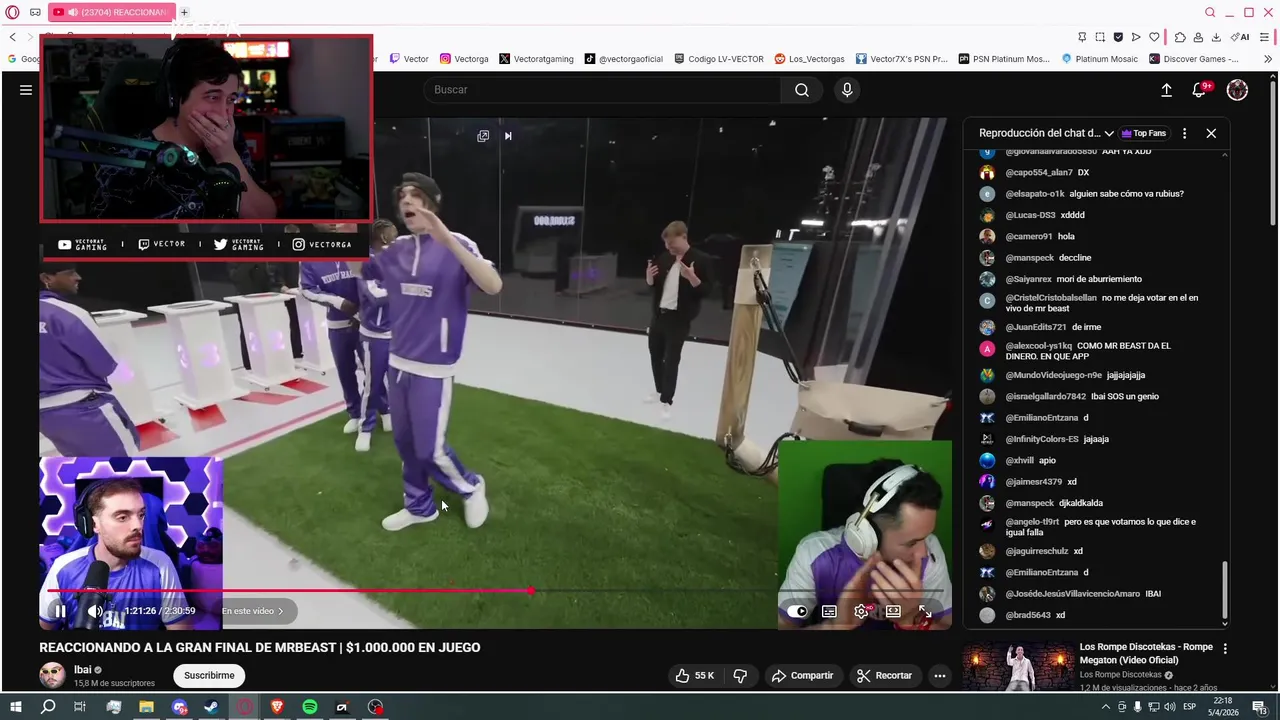Open Opera downloads panel
The image size is (1280, 720).
(x=1216, y=37)
